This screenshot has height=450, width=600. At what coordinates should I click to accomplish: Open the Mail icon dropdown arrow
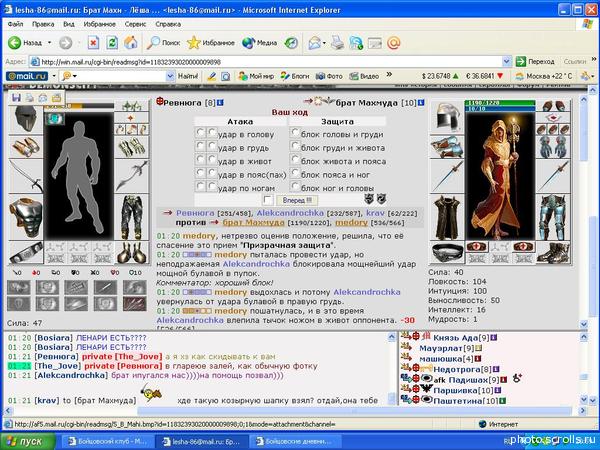point(324,43)
